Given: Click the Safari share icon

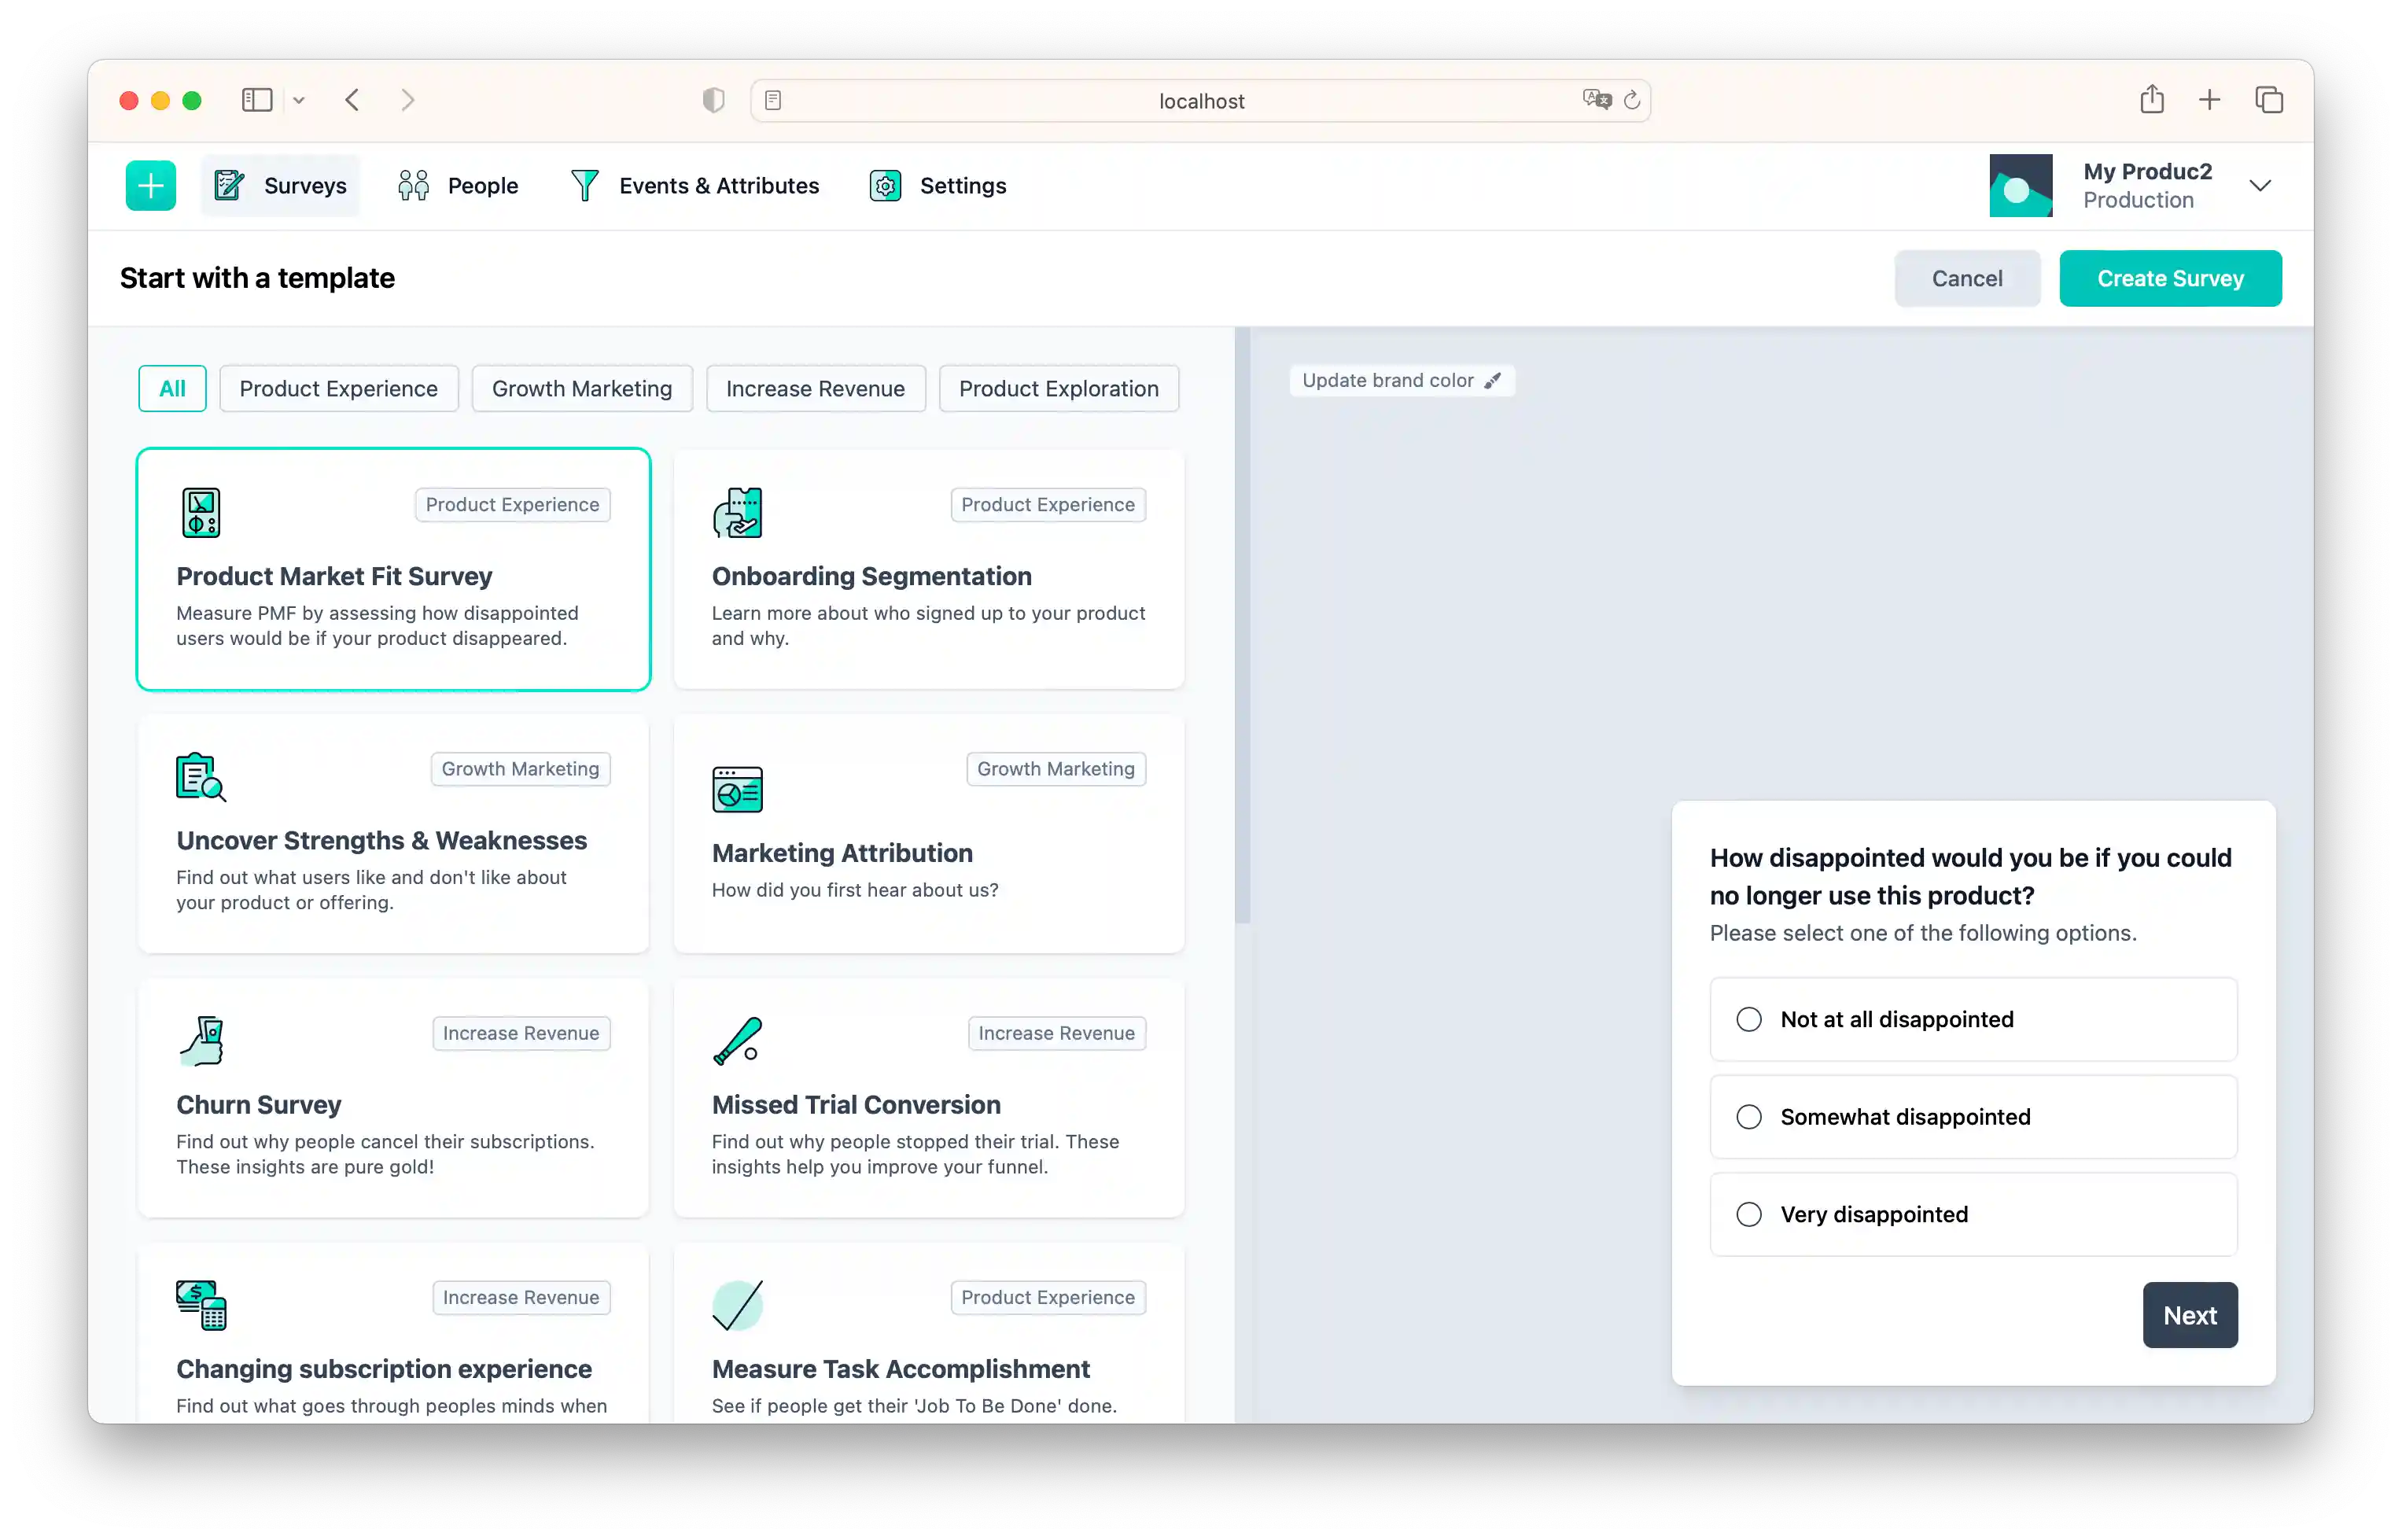Looking at the screenshot, I should point(2152,100).
